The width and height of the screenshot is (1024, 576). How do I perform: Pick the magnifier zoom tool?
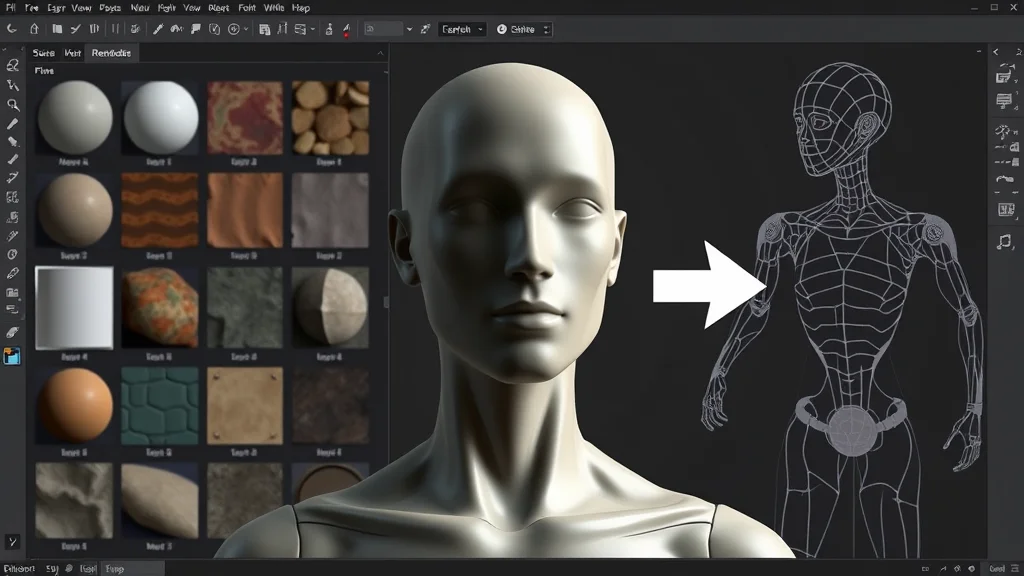click(x=12, y=104)
